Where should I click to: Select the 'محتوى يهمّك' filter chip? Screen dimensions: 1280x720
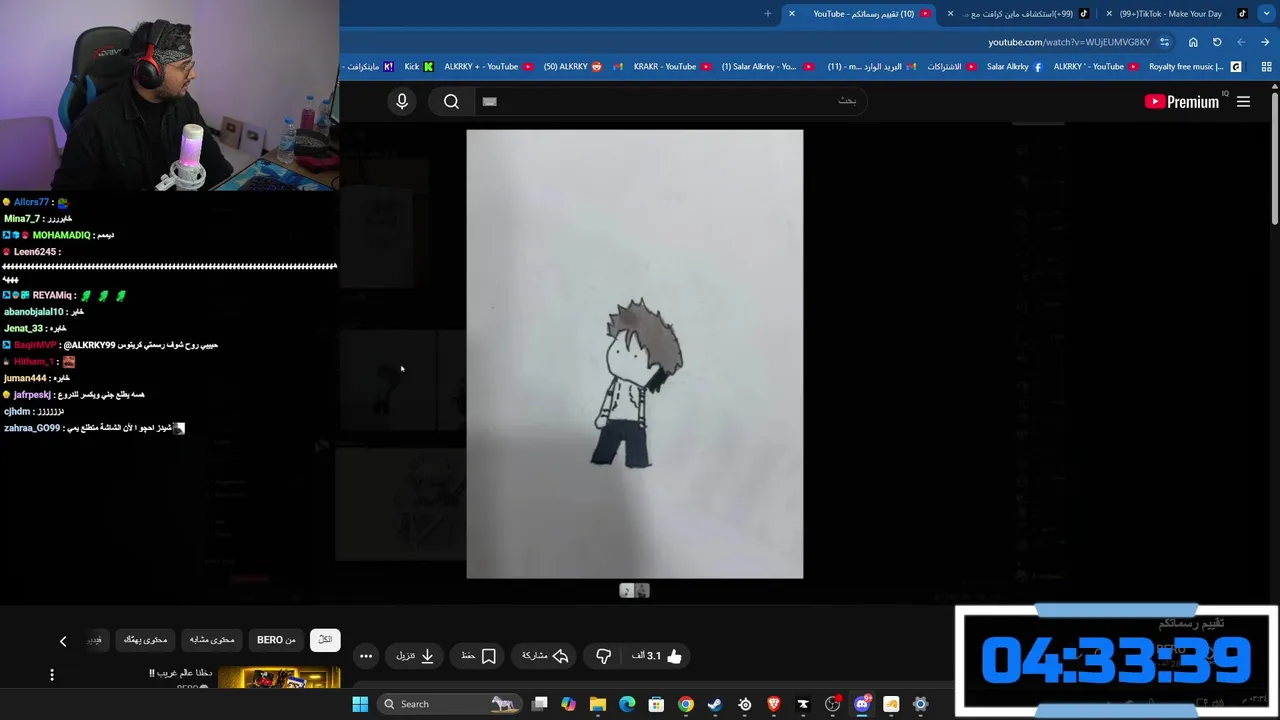tap(145, 640)
